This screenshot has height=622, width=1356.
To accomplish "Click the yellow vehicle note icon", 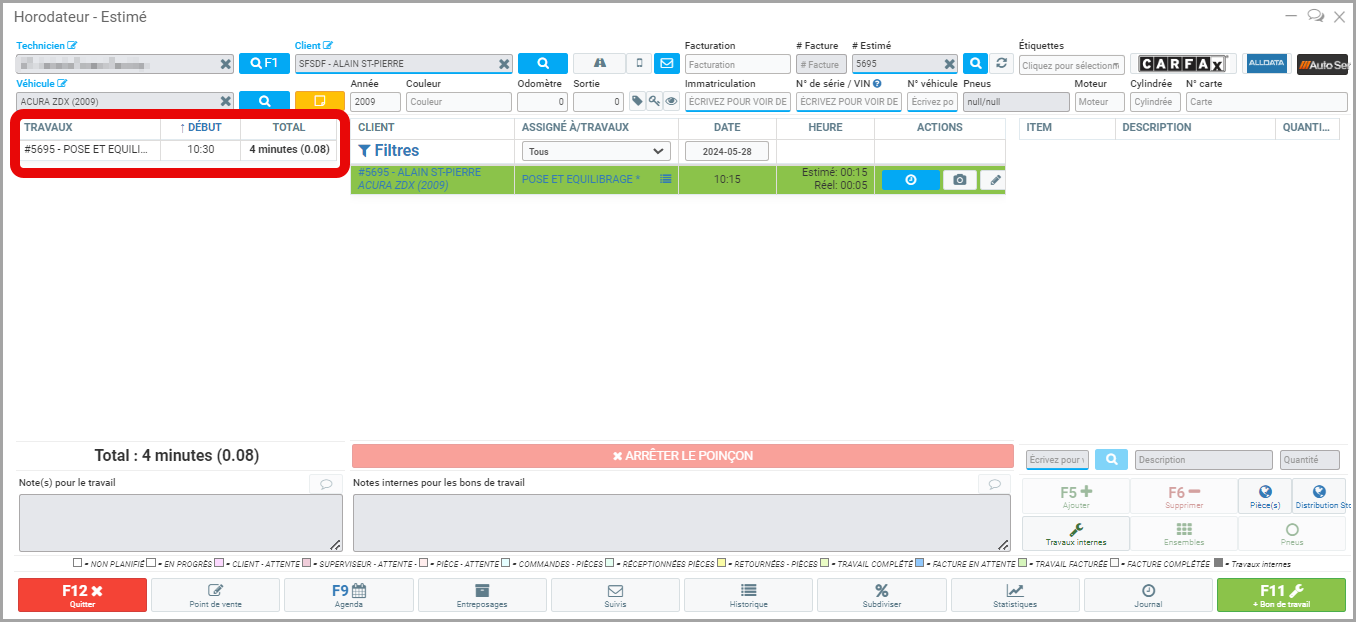I will [x=319, y=101].
